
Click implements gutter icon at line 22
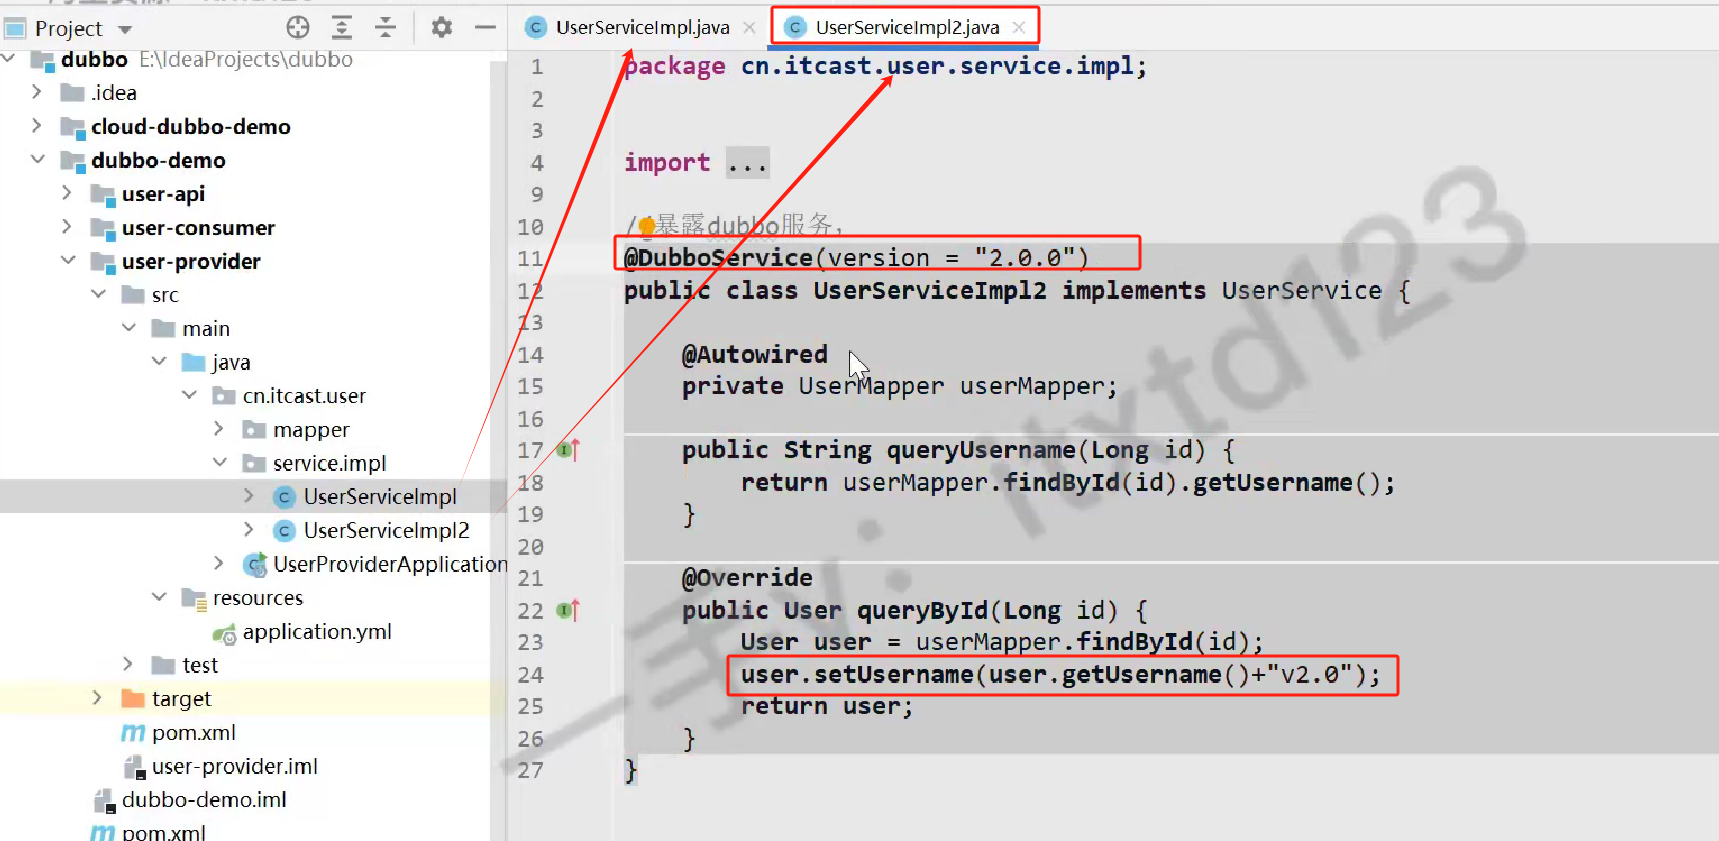point(568,610)
